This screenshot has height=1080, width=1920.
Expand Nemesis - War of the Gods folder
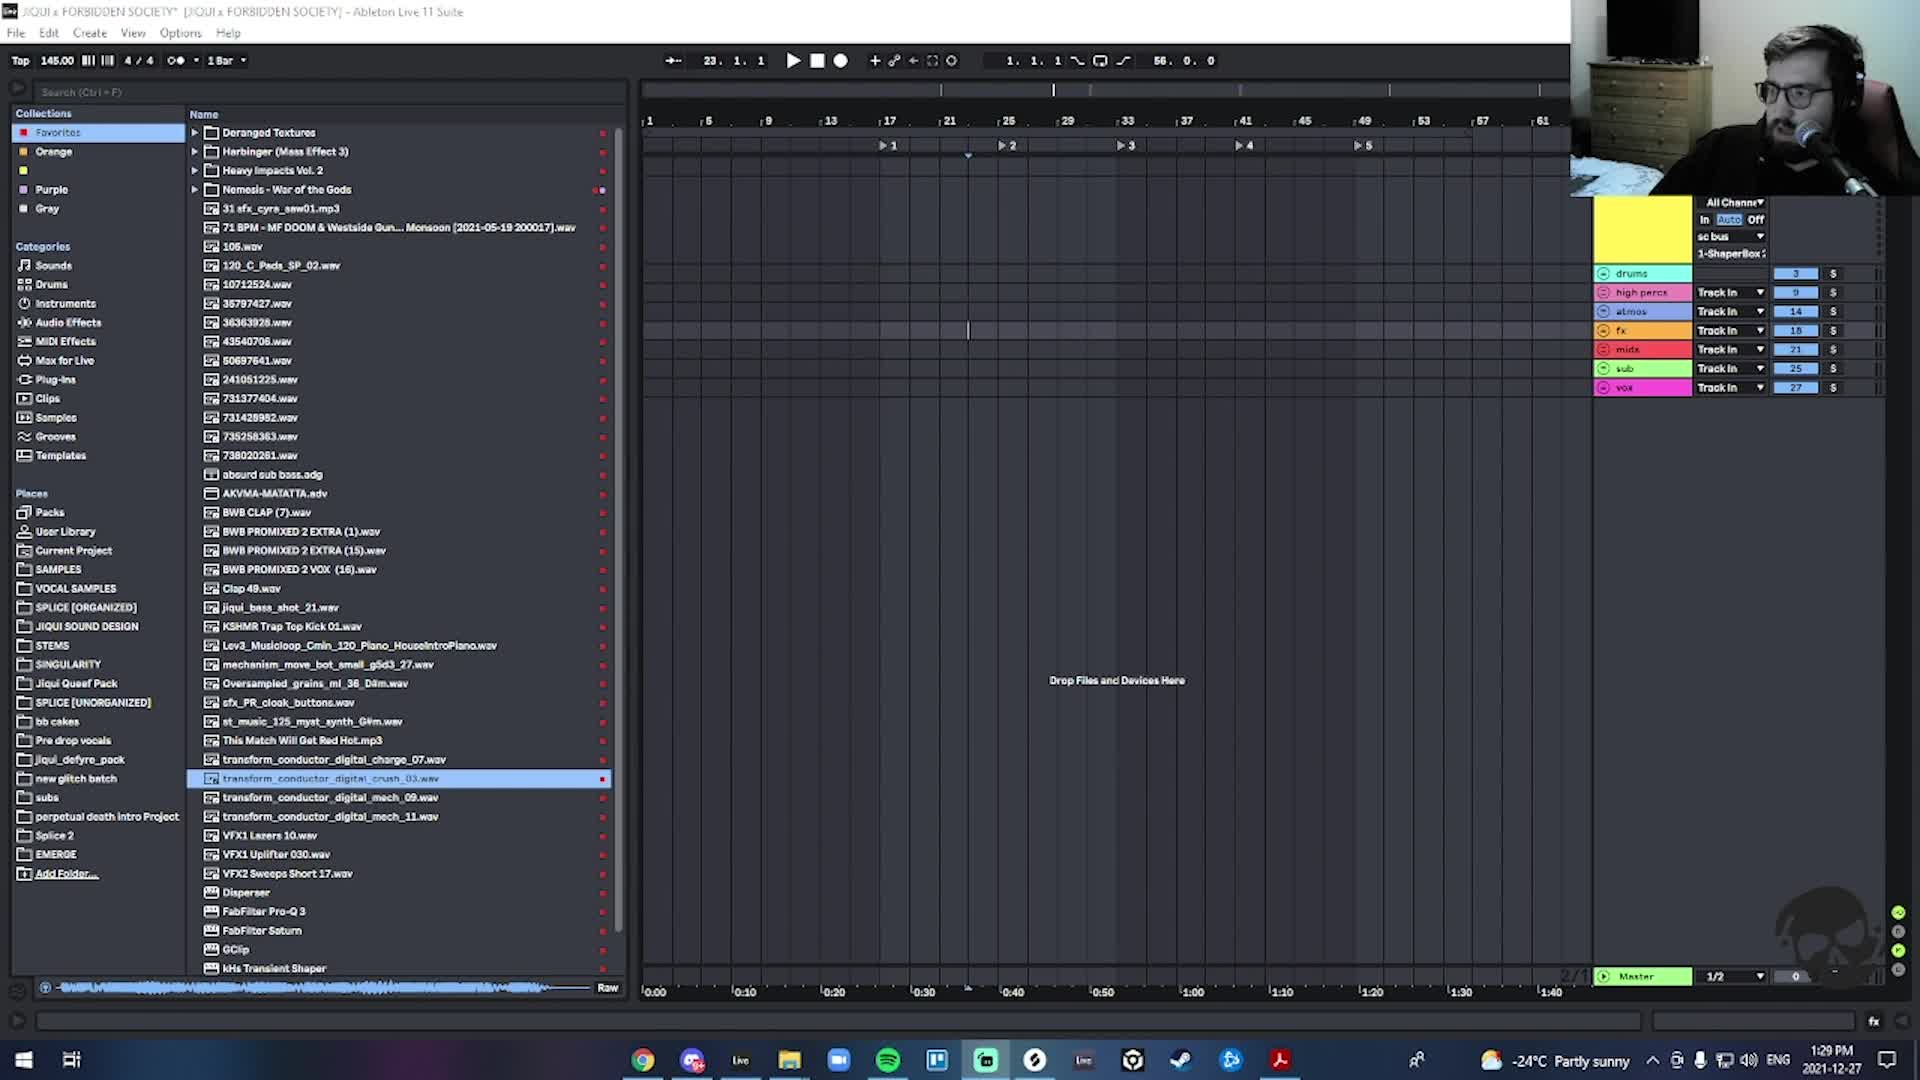(x=195, y=190)
